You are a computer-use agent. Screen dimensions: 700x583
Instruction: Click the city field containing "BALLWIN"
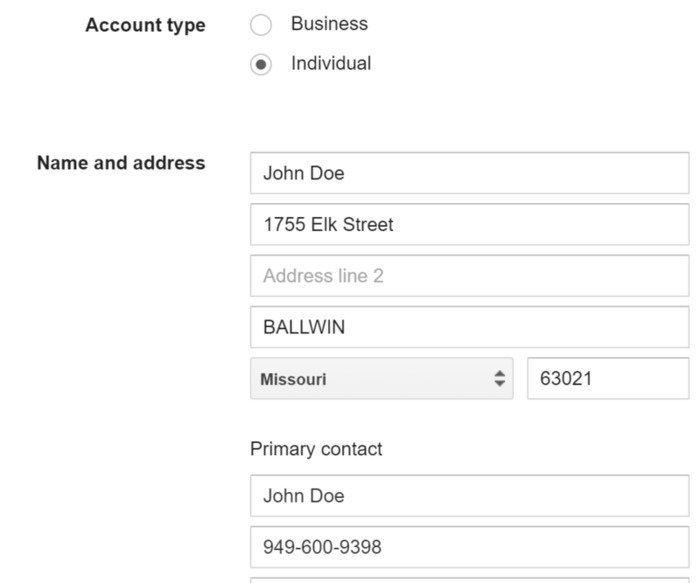click(x=469, y=328)
